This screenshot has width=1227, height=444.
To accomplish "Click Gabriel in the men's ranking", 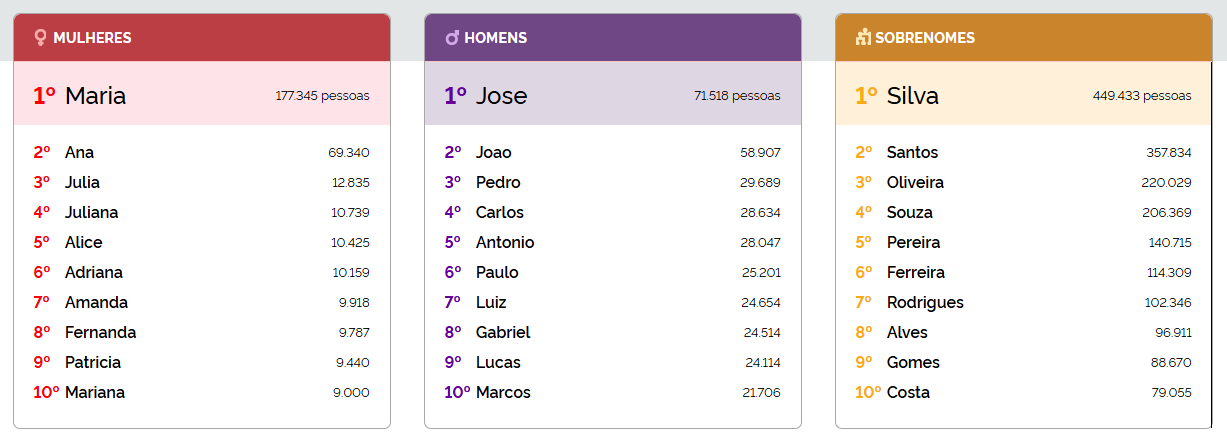I will [x=503, y=333].
